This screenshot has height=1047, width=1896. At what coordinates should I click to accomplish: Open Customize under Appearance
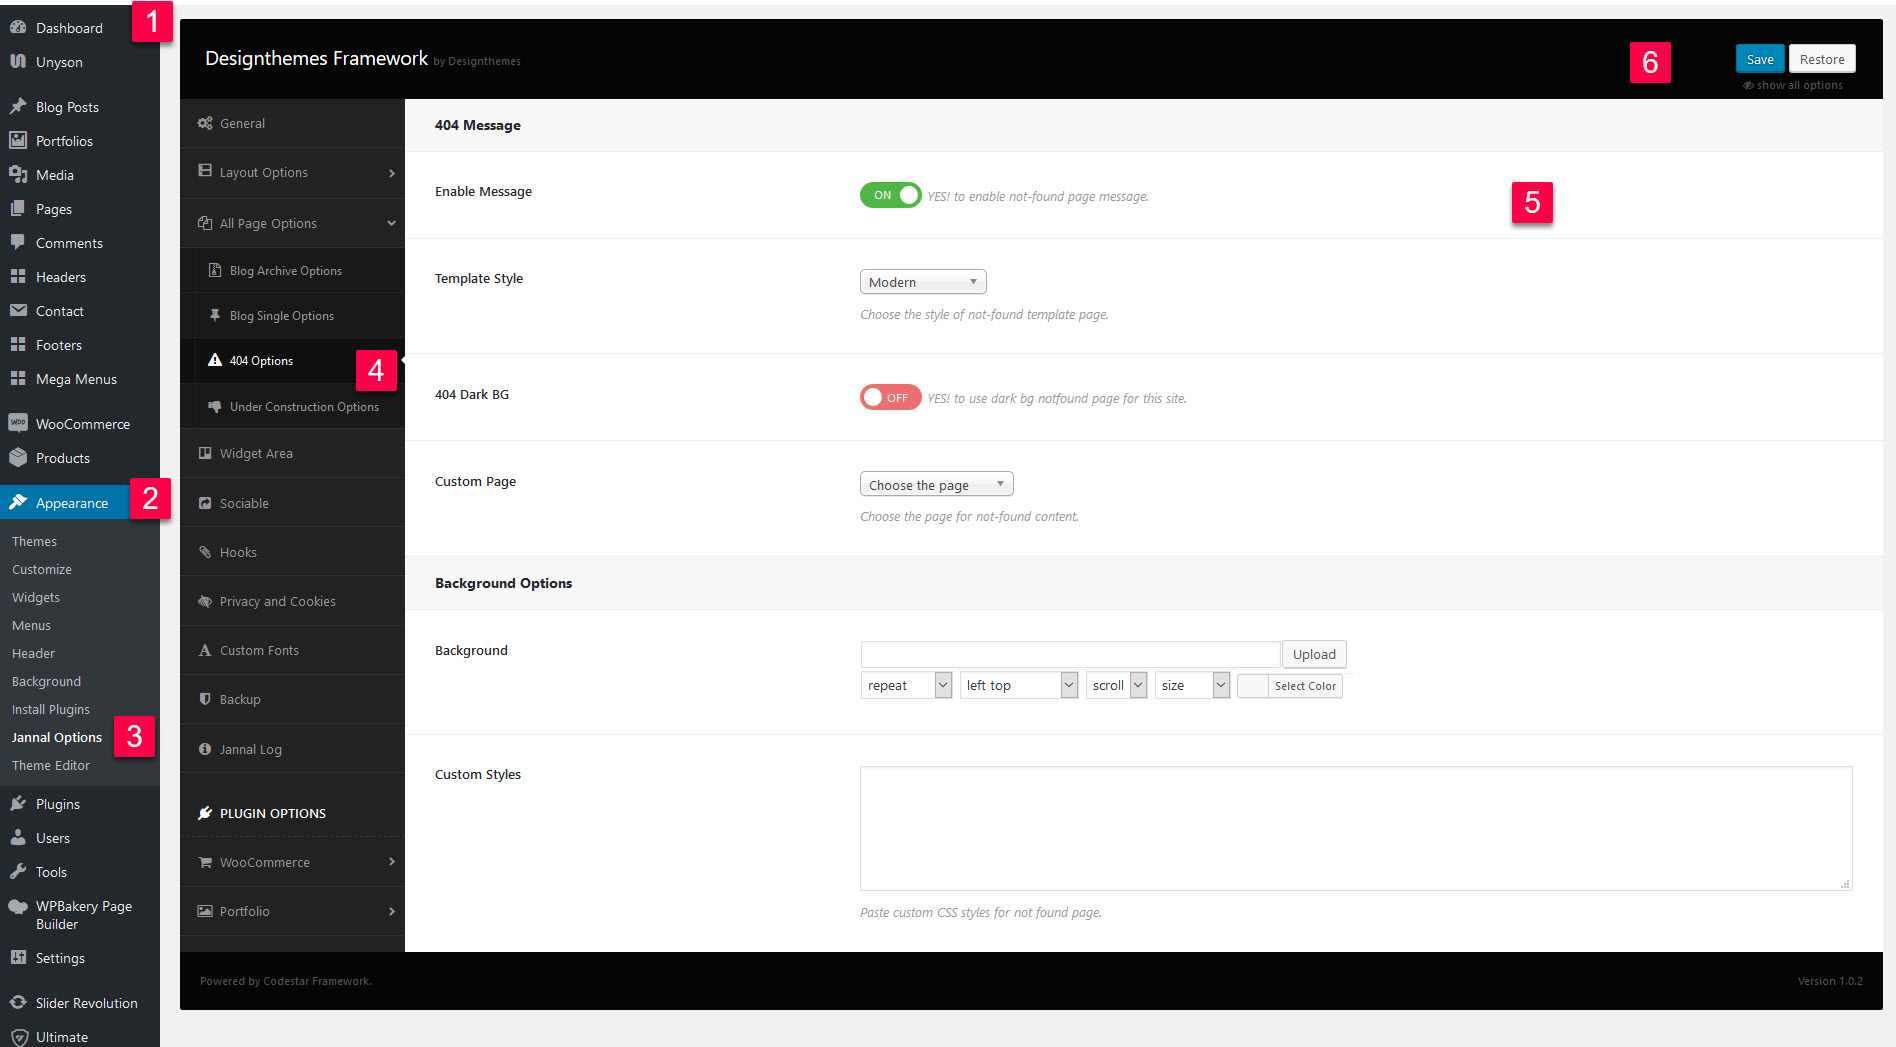click(42, 569)
